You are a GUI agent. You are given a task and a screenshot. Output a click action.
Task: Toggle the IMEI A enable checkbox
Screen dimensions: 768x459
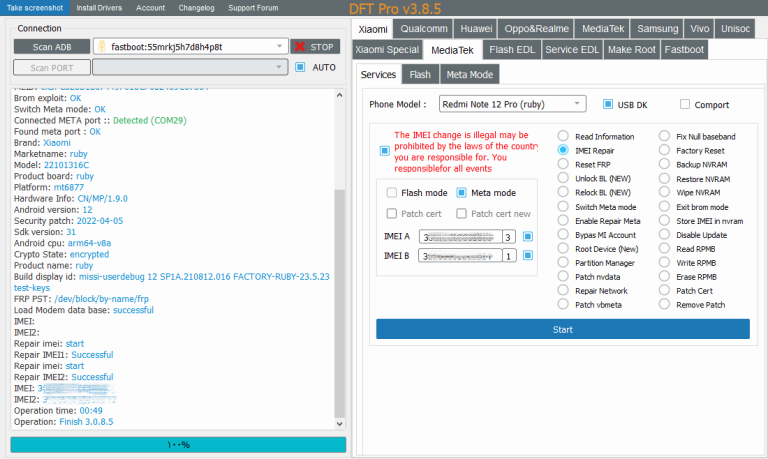tap(528, 237)
